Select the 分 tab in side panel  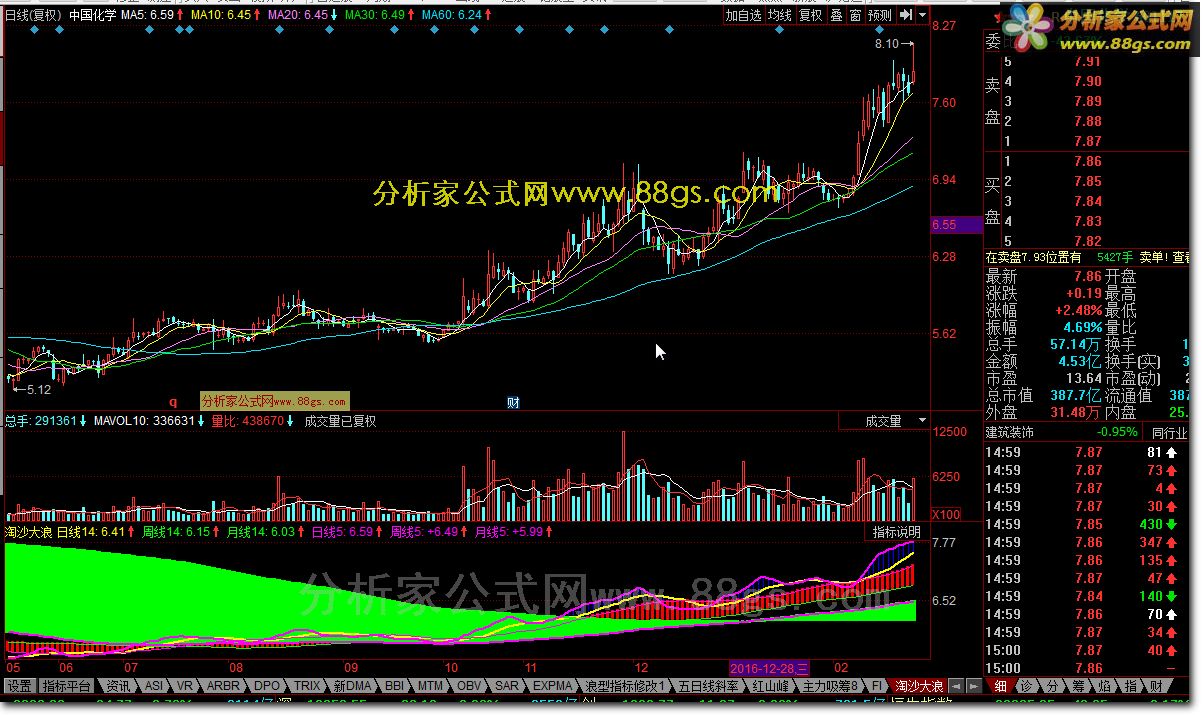pos(1052,686)
